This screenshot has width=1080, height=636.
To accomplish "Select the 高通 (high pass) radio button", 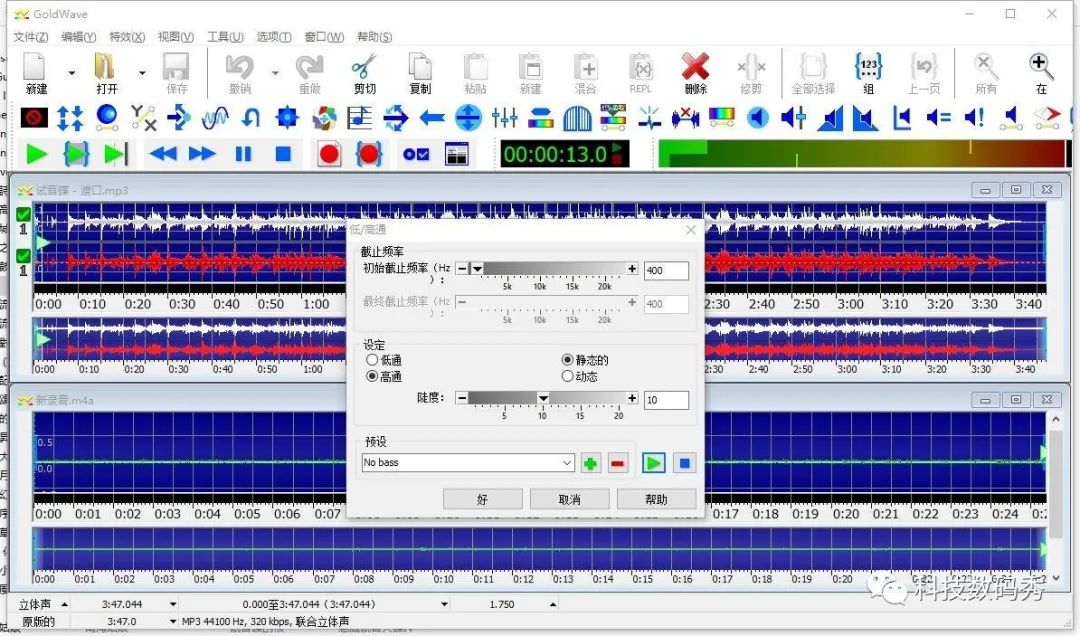I will click(x=372, y=376).
